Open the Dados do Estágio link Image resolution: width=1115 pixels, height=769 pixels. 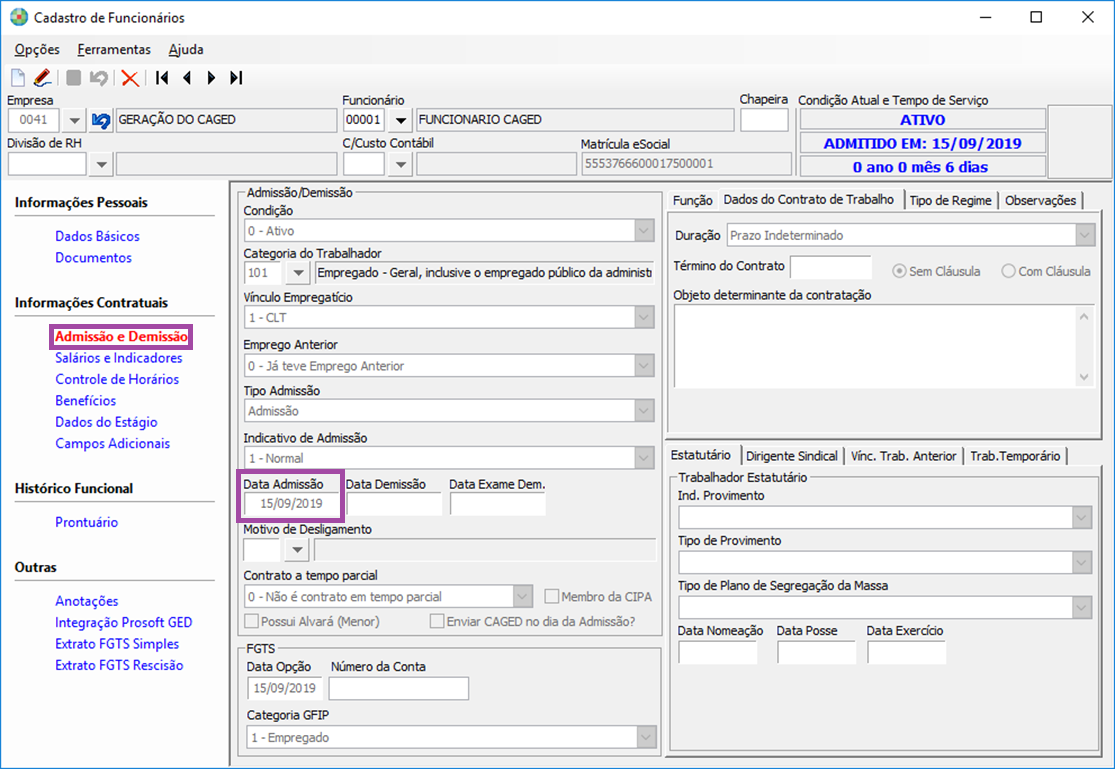pos(106,422)
